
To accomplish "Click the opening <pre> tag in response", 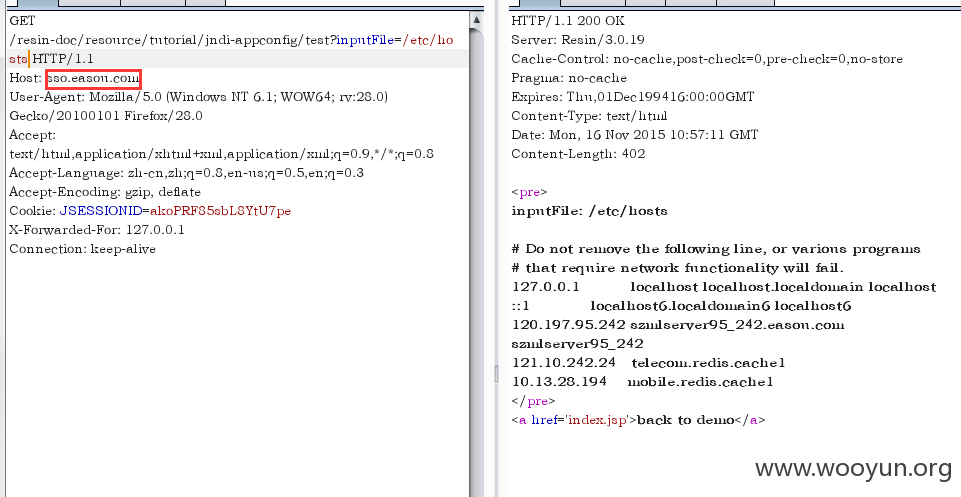I will click(530, 192).
